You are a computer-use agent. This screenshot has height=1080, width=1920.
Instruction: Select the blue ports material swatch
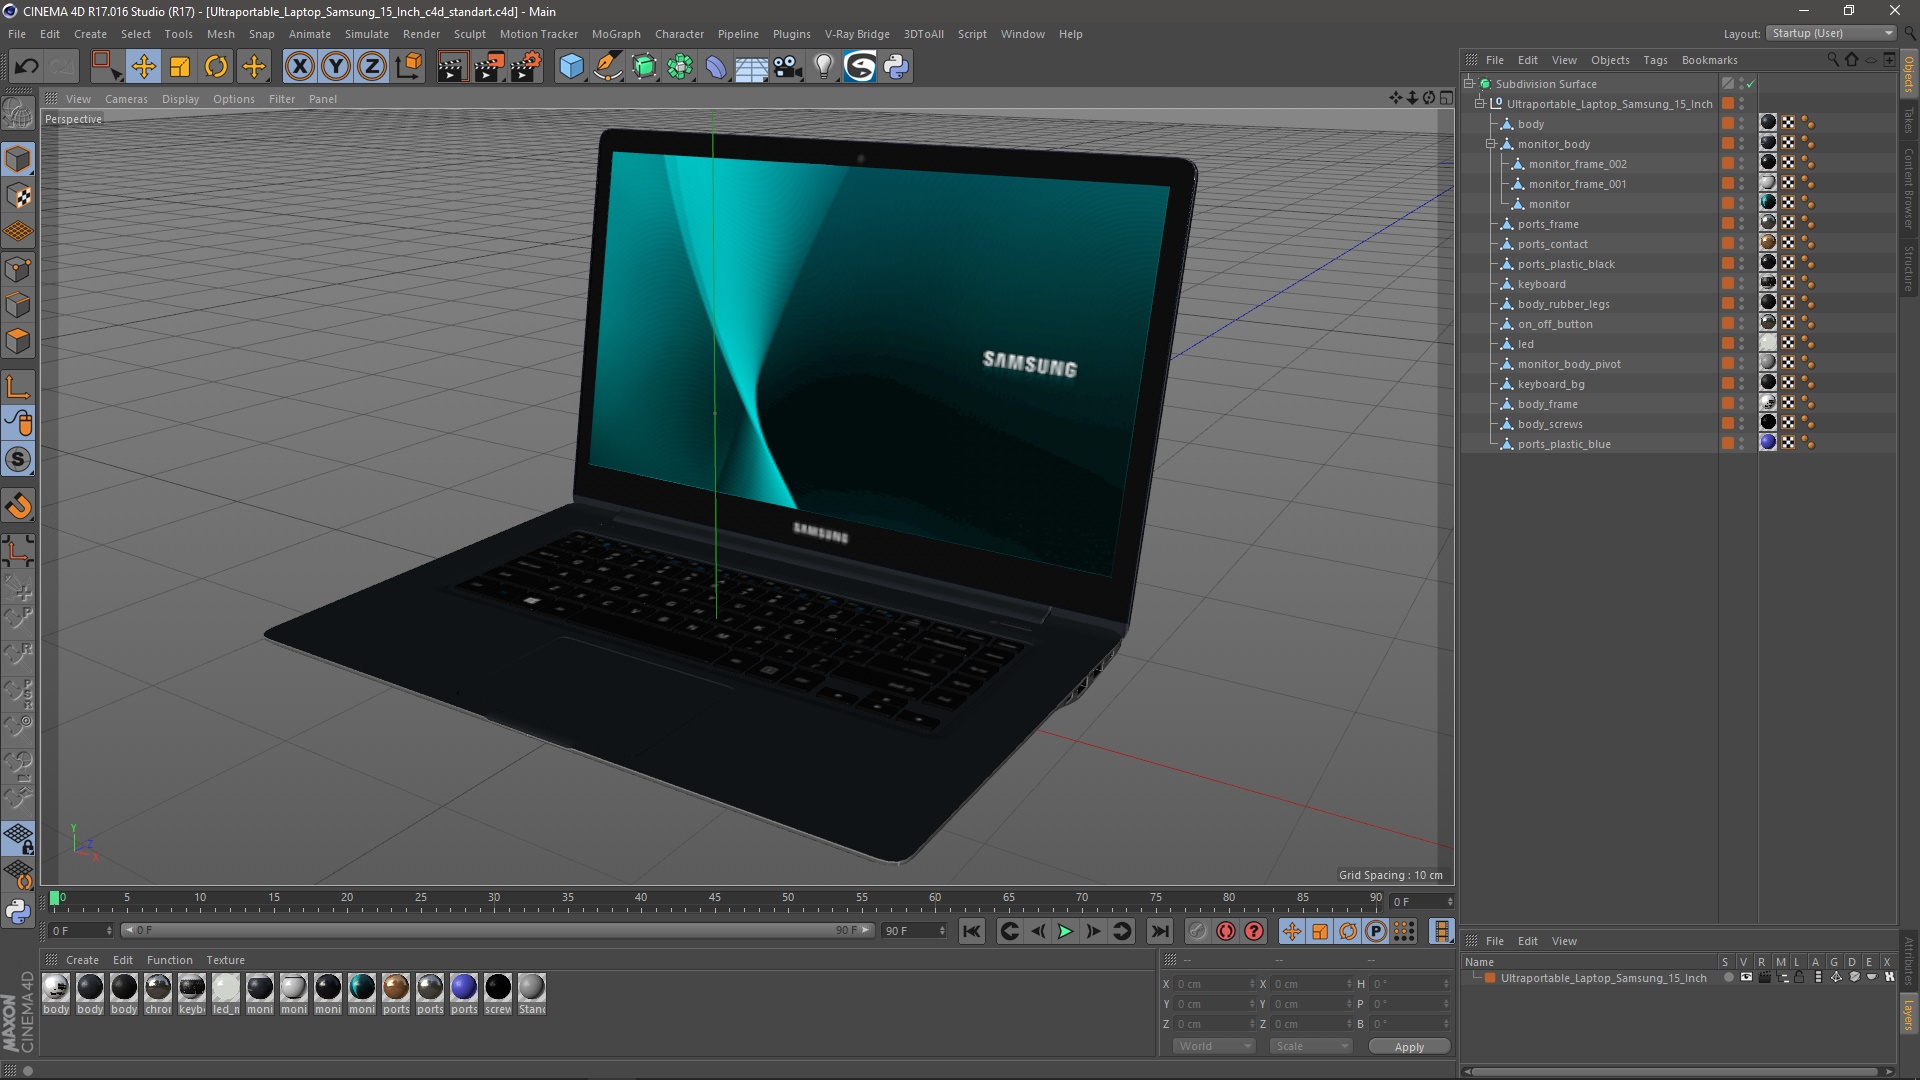(x=464, y=987)
